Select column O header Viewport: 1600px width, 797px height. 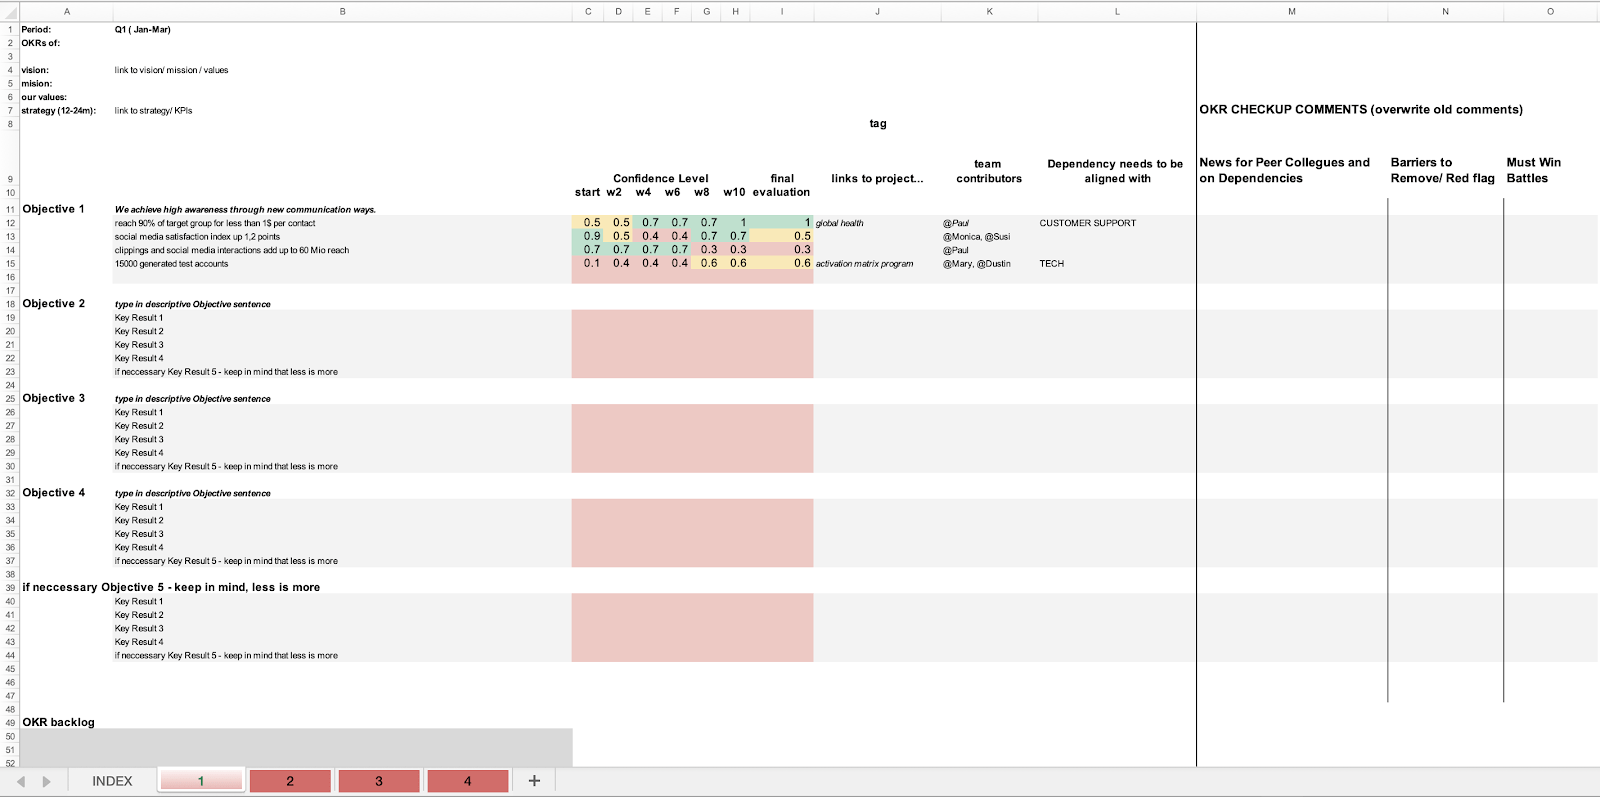tap(1551, 12)
